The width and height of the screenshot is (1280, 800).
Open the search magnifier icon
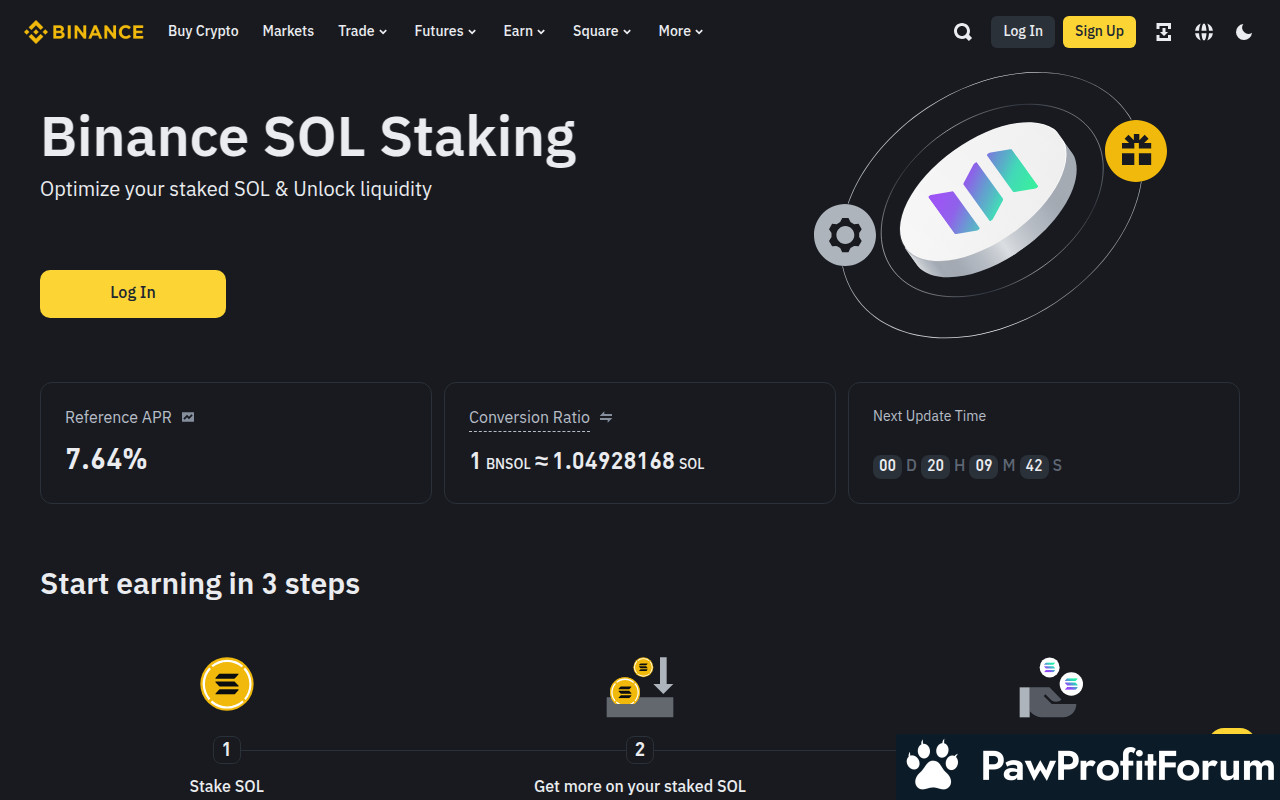[963, 32]
